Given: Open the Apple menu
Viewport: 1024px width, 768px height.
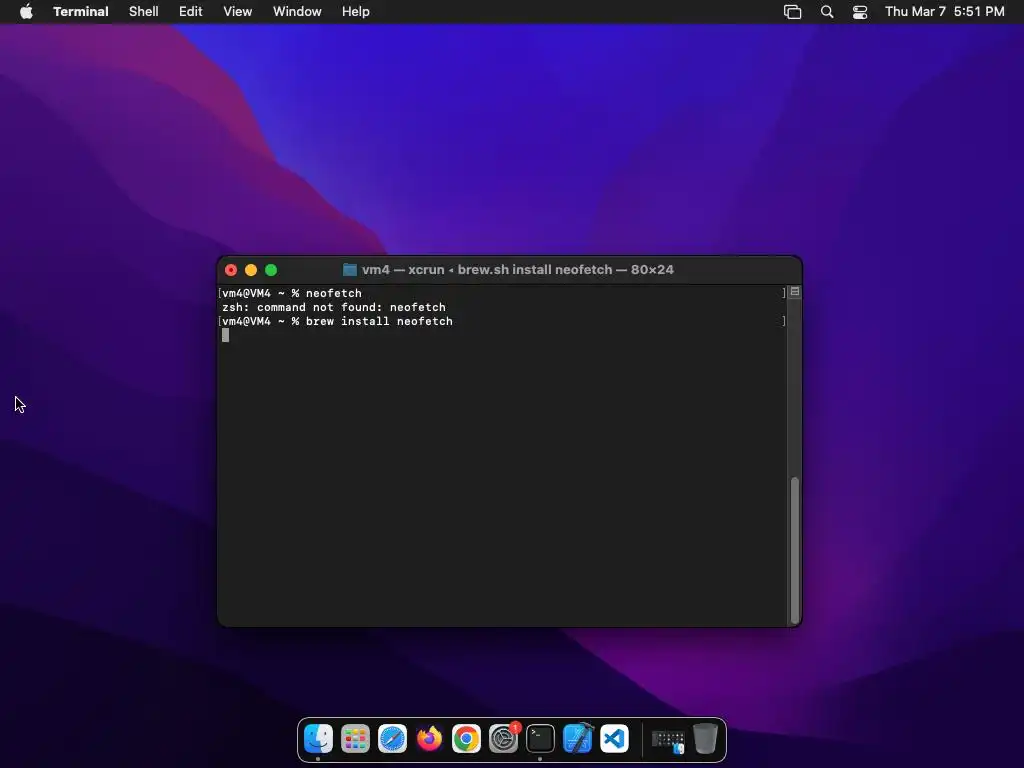Looking at the screenshot, I should pos(26,12).
